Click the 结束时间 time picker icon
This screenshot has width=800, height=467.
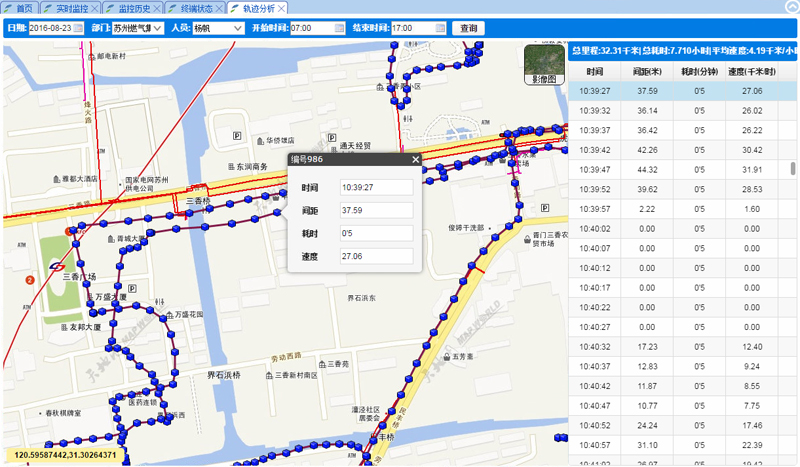pyautogui.click(x=441, y=28)
